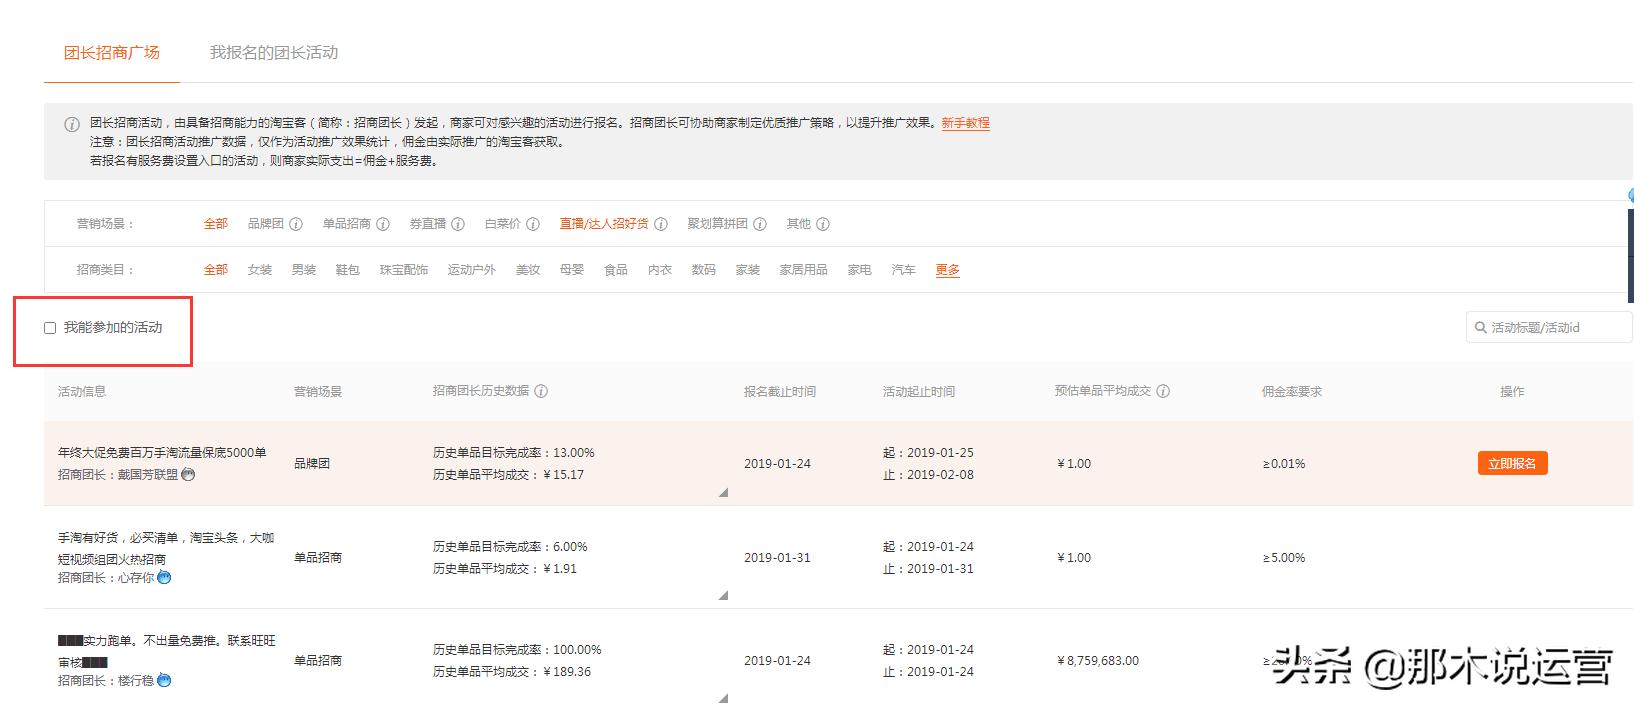The width and height of the screenshot is (1634, 708).
Task: Click info icon next to 直播/达人招好货
Action: [661, 224]
